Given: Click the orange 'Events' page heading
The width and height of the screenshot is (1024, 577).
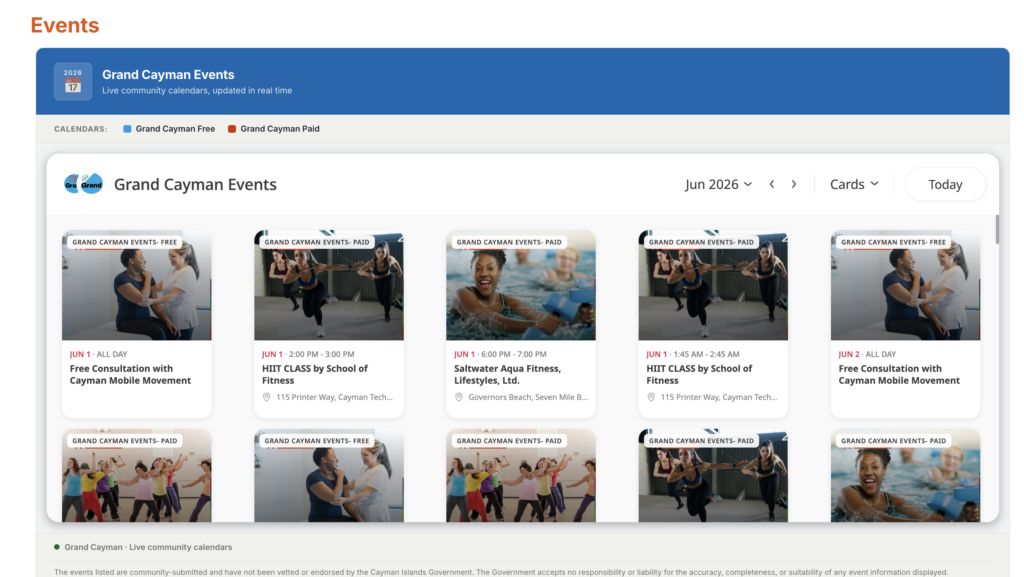Looking at the screenshot, I should pyautogui.click(x=65, y=25).
